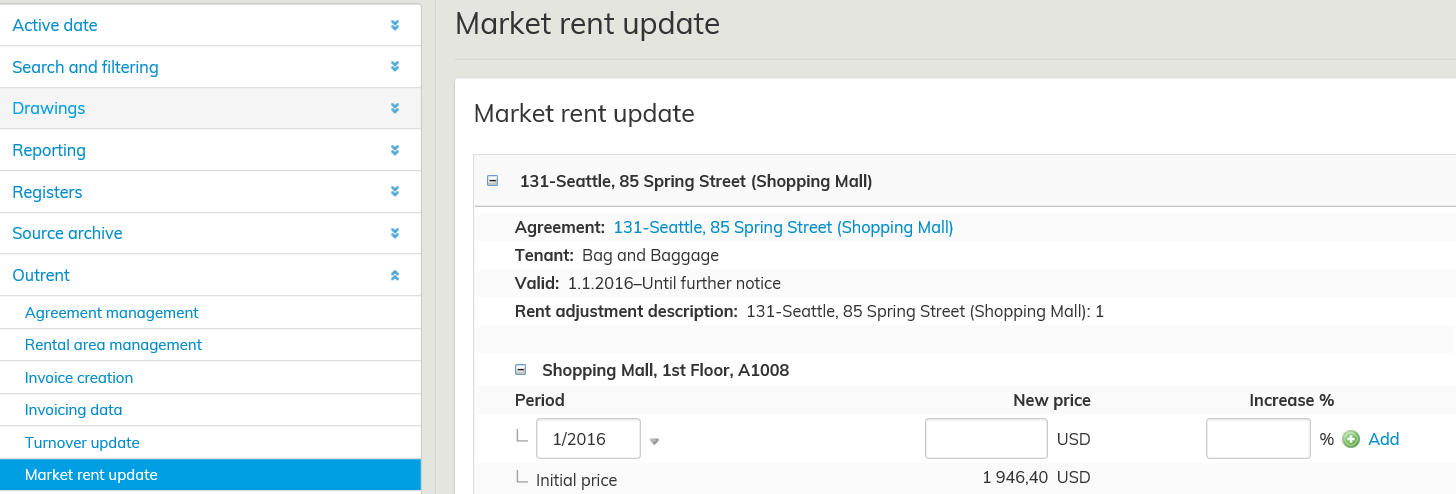Click the Add link
The image size is (1456, 494).
tap(1383, 439)
